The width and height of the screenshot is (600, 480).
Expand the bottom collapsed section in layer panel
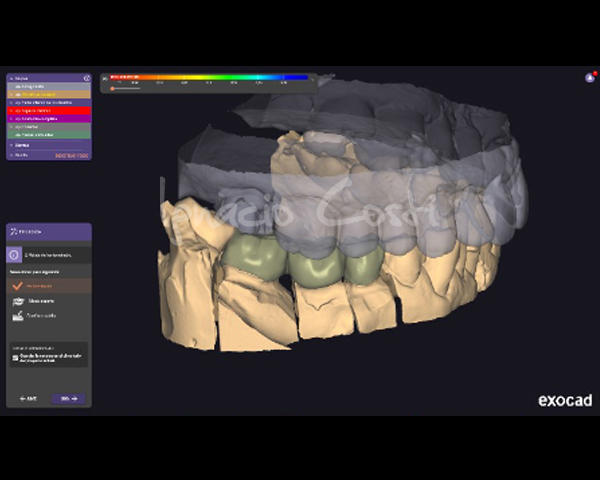12,155
